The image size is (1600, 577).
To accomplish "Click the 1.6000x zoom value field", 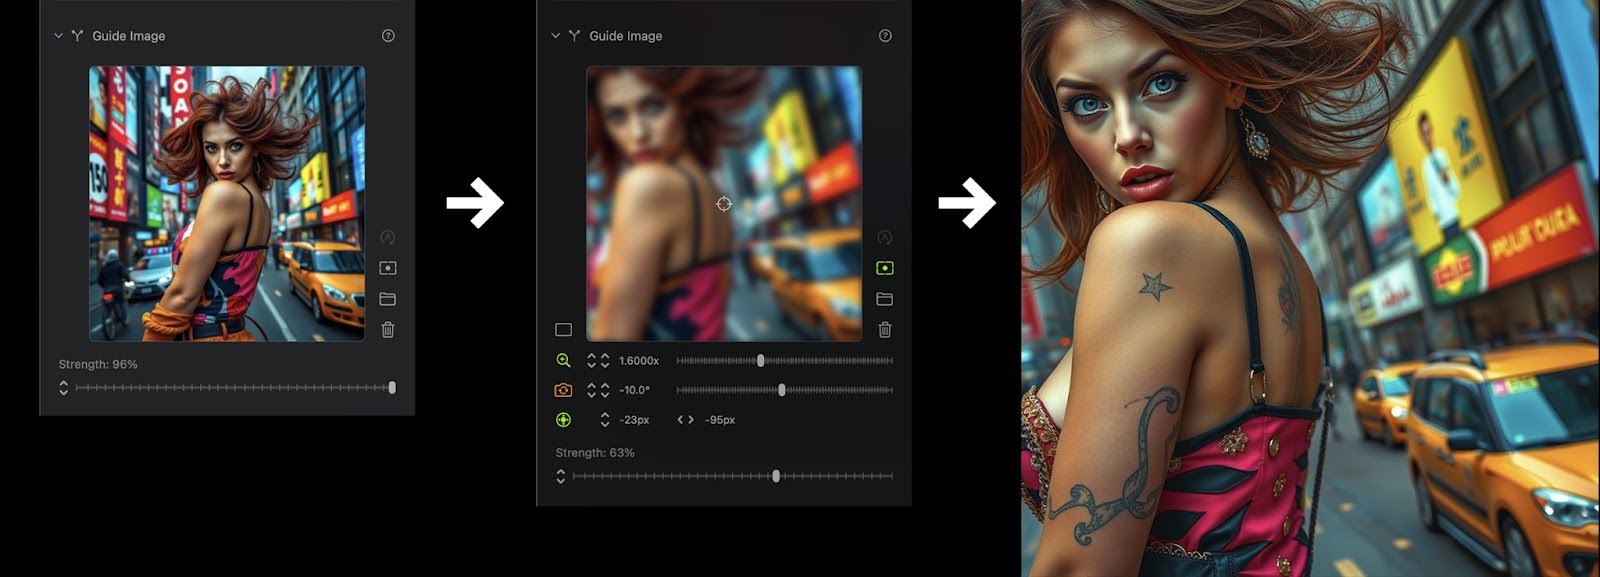I will [638, 361].
